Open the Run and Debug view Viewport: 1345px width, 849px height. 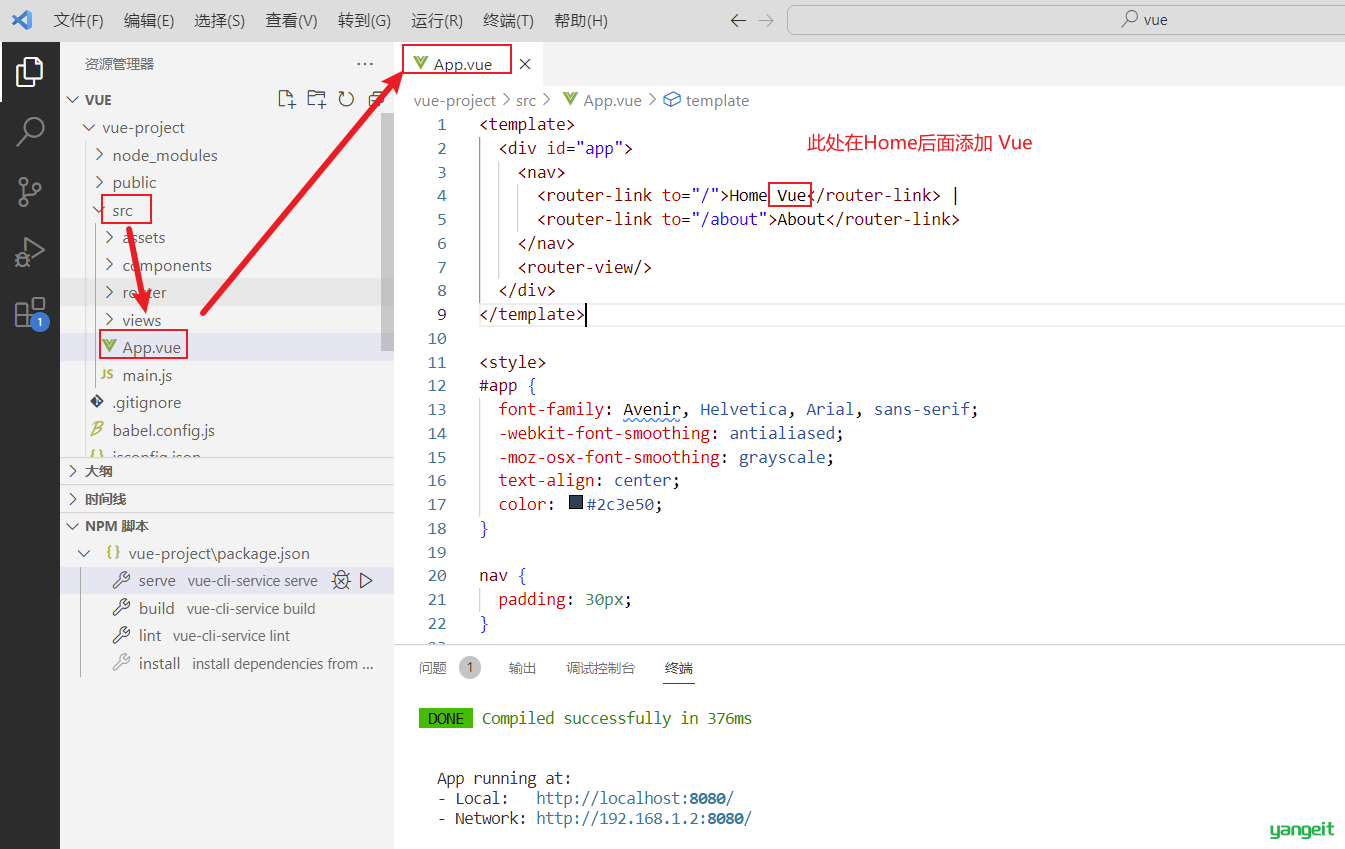[30, 252]
